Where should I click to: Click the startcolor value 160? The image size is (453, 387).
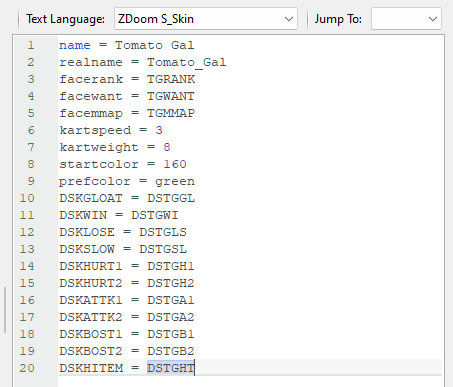click(175, 164)
